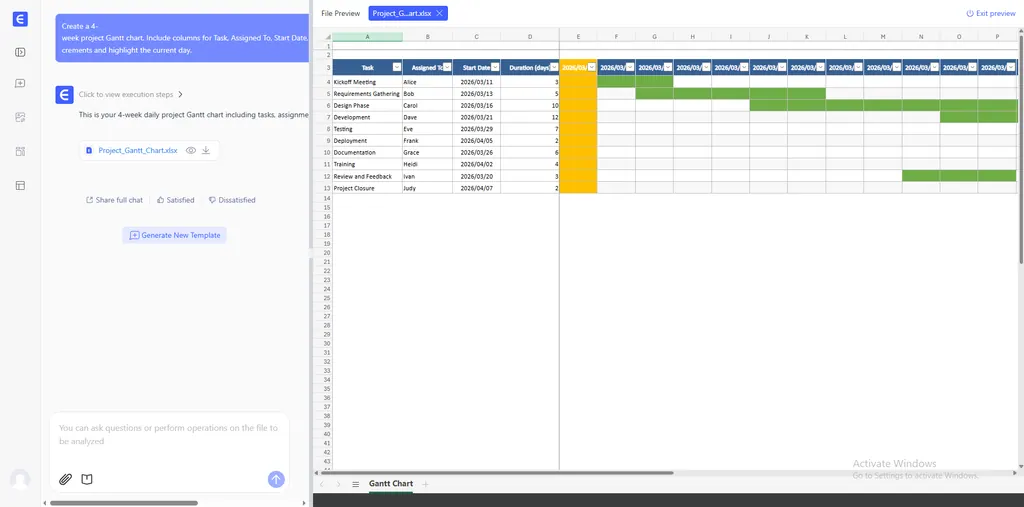
Task: Click the paperclip attach file icon
Action: (x=65, y=479)
